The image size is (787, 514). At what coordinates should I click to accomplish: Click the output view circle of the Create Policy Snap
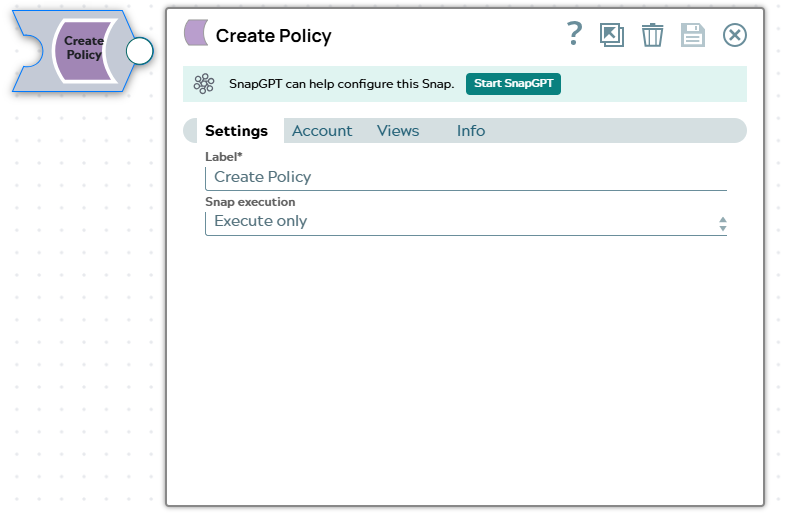tap(140, 51)
